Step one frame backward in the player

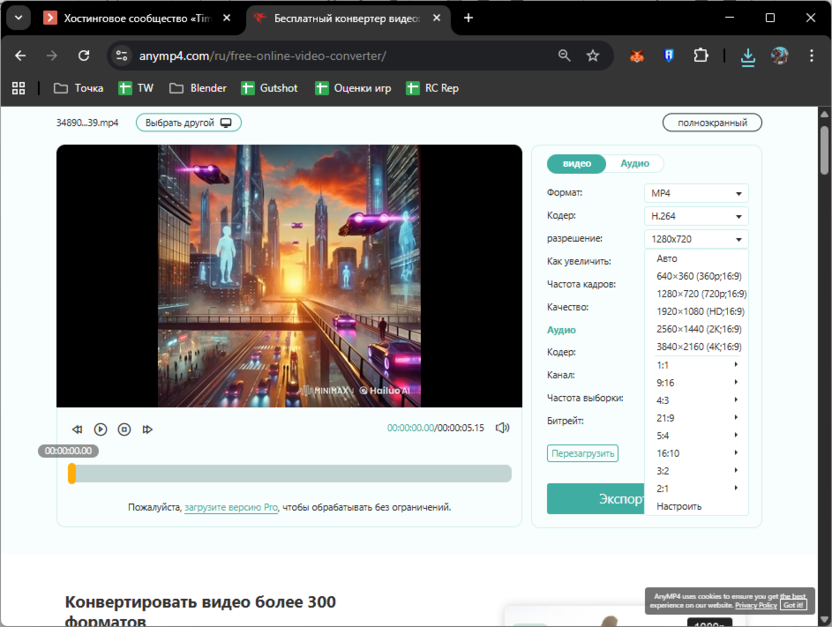pyautogui.click(x=76, y=429)
